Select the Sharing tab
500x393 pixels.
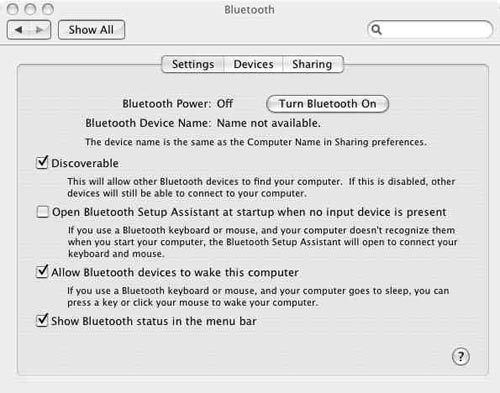click(312, 64)
